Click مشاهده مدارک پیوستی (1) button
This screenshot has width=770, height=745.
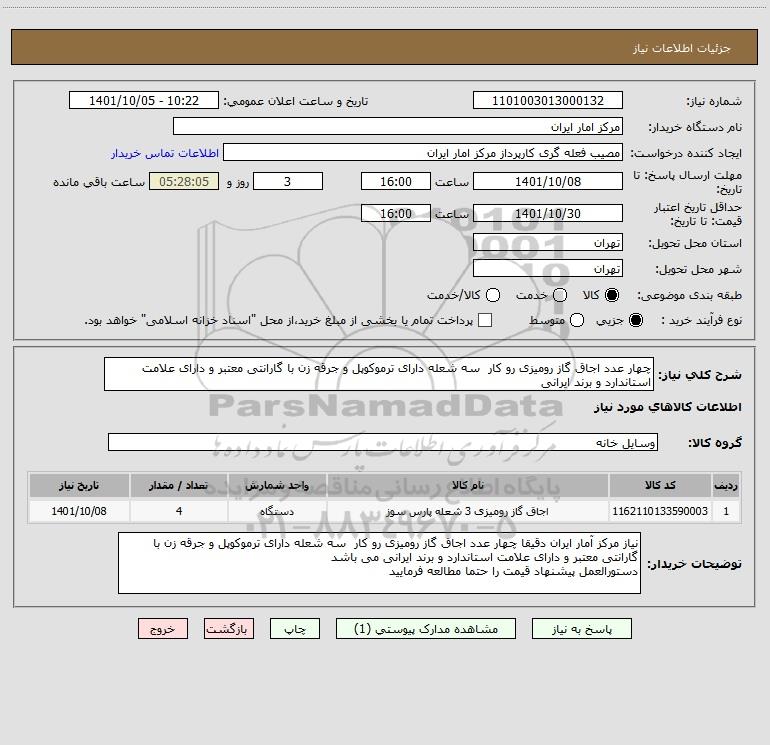click(x=426, y=629)
